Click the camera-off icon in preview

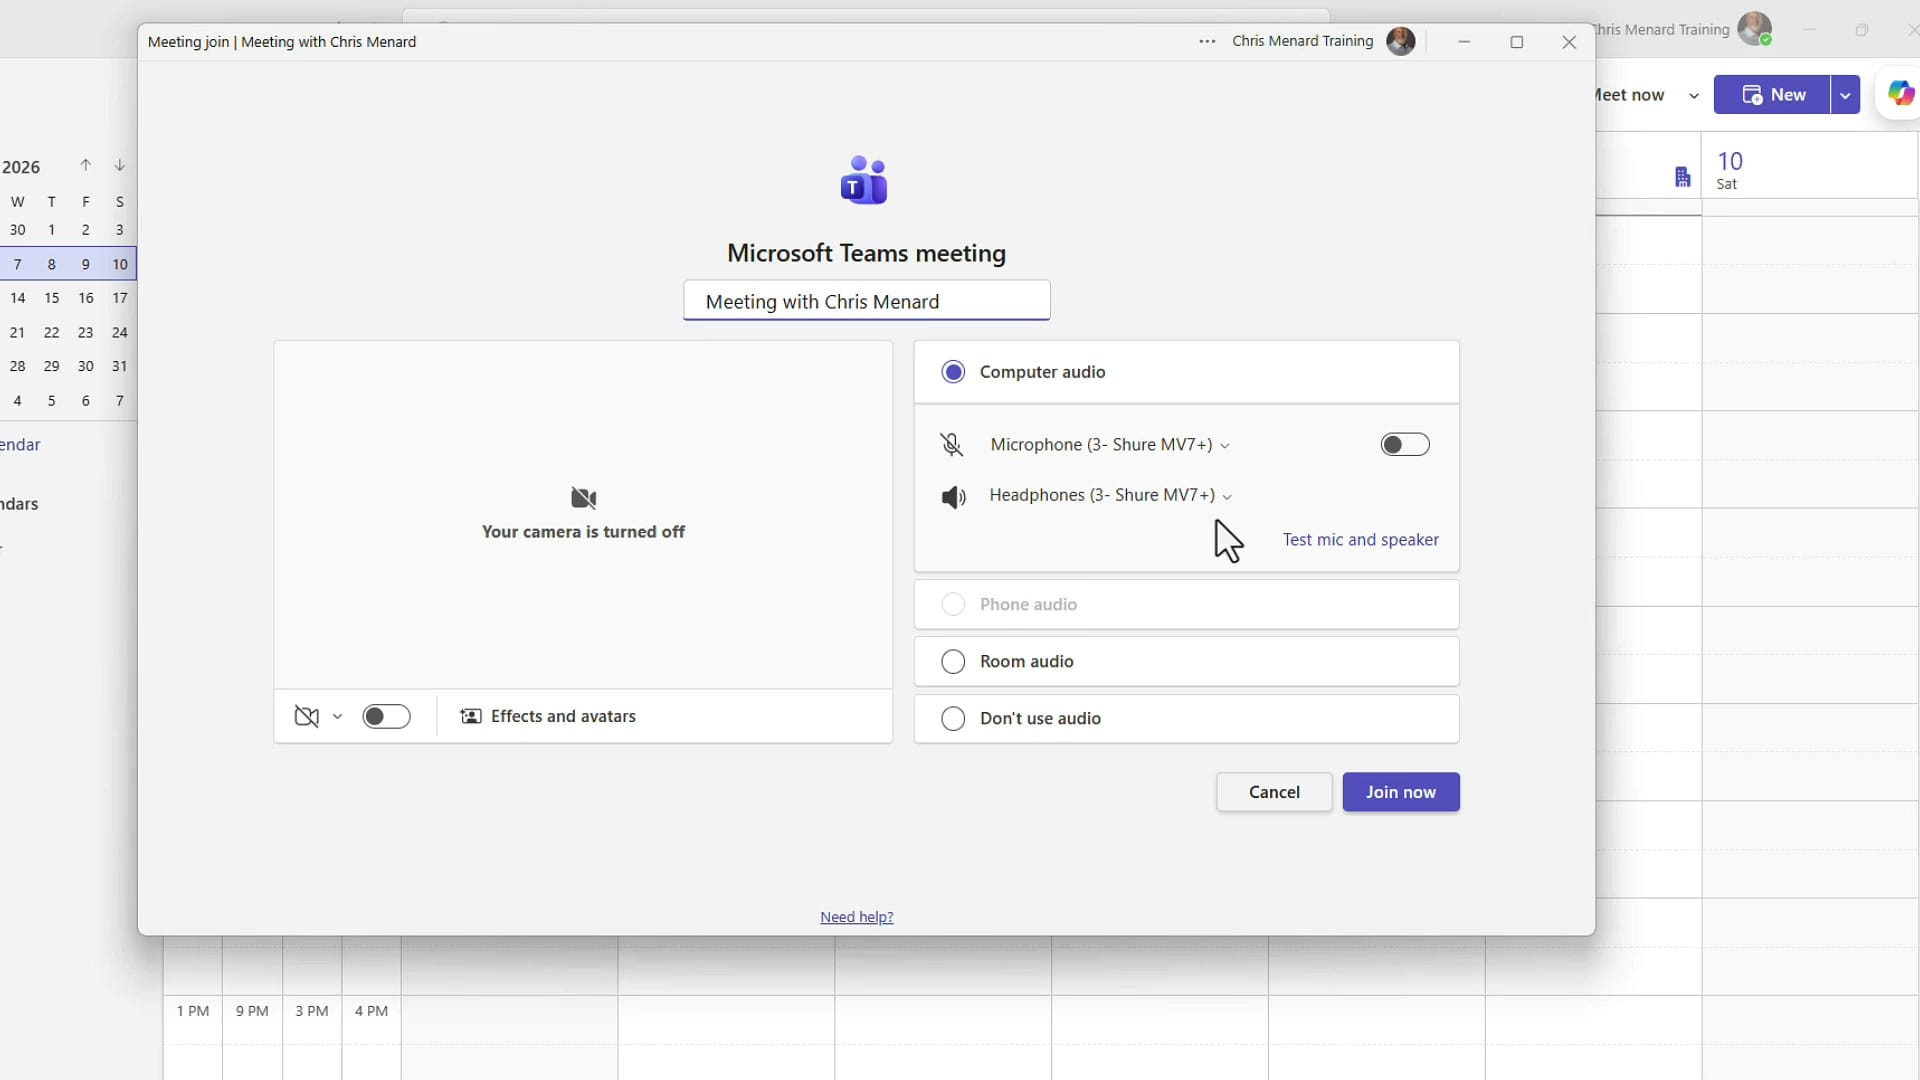(583, 498)
